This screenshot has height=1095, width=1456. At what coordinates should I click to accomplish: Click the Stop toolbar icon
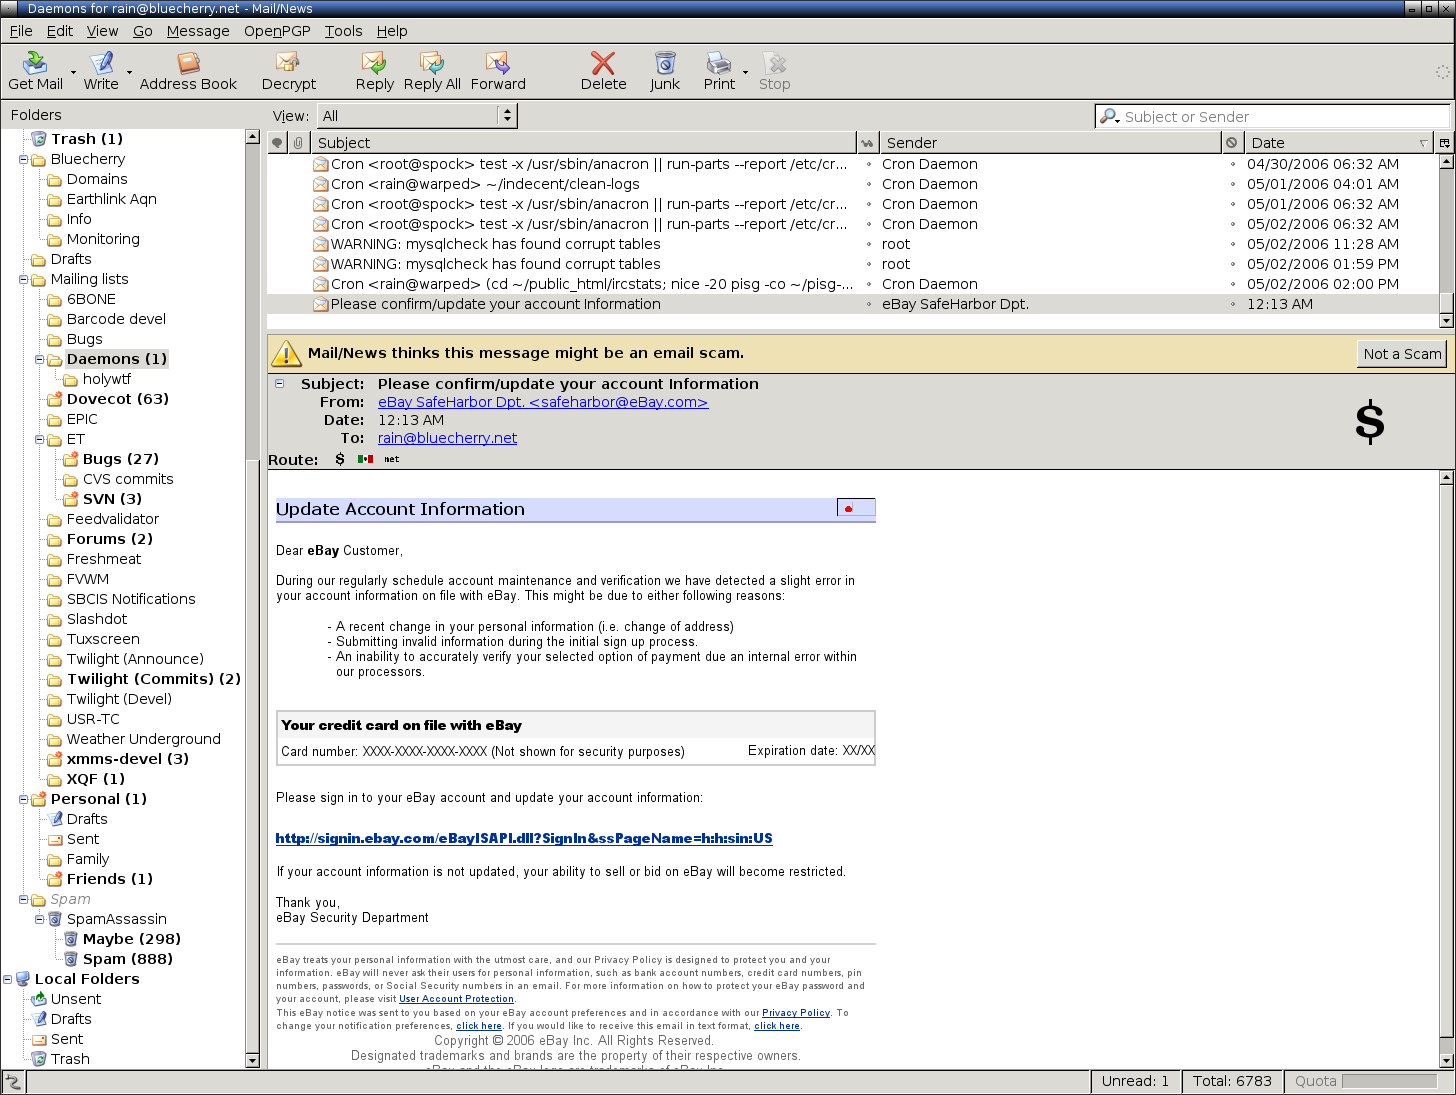(774, 63)
